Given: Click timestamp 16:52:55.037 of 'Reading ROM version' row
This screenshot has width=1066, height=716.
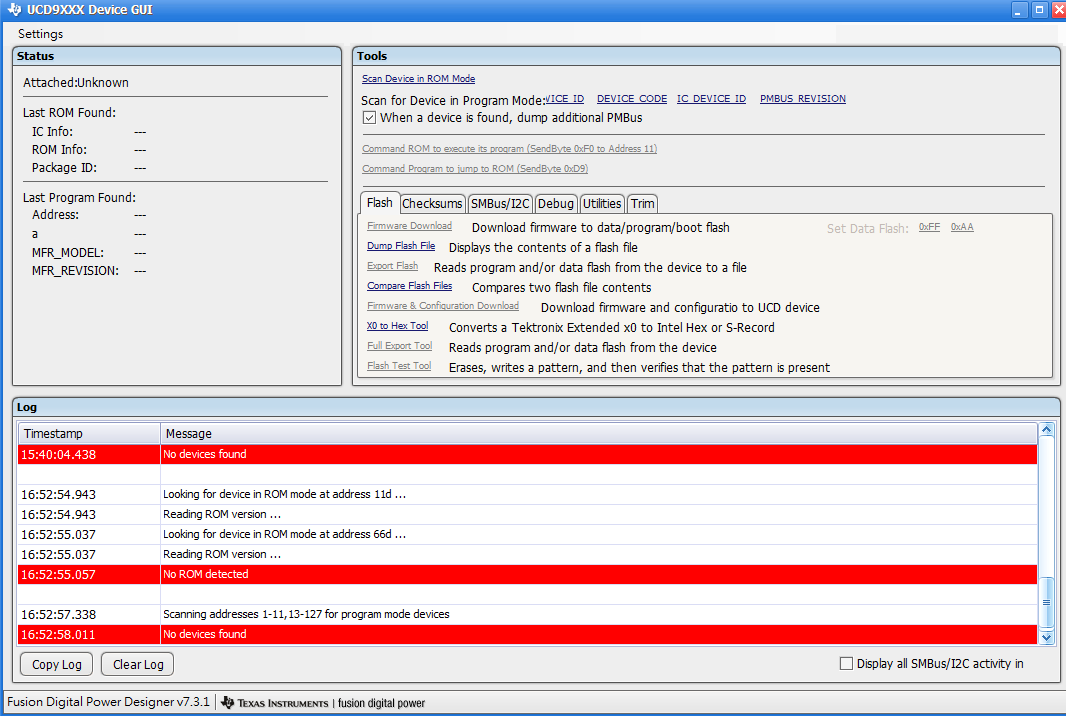Looking at the screenshot, I should pyautogui.click(x=58, y=555).
